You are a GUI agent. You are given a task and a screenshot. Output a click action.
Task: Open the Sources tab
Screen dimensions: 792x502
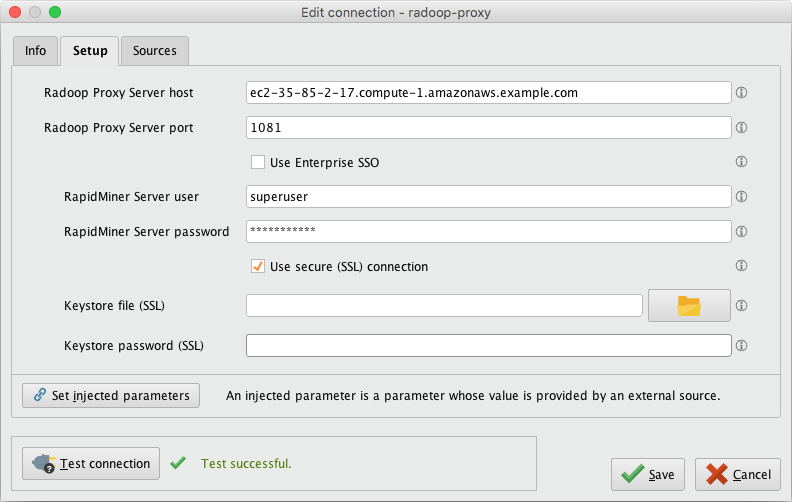click(154, 51)
